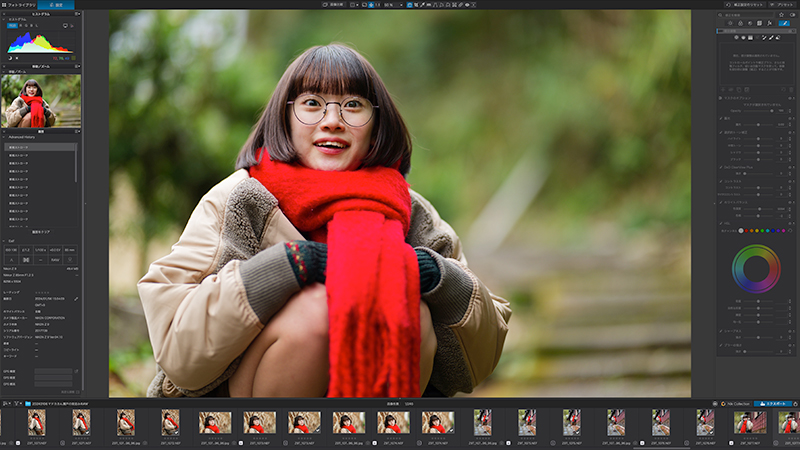Open the Presets button

(x=782, y=5)
